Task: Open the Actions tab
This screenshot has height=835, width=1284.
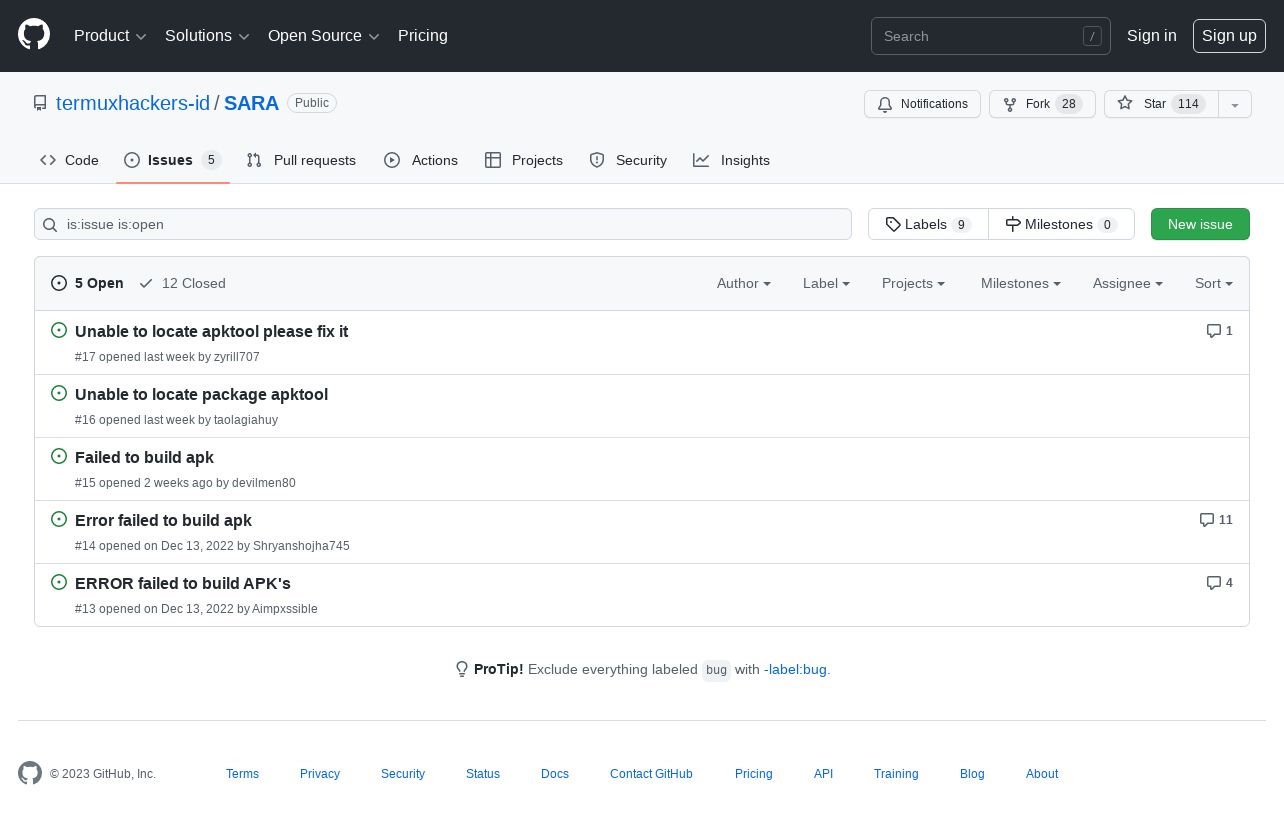Action: pos(421,160)
